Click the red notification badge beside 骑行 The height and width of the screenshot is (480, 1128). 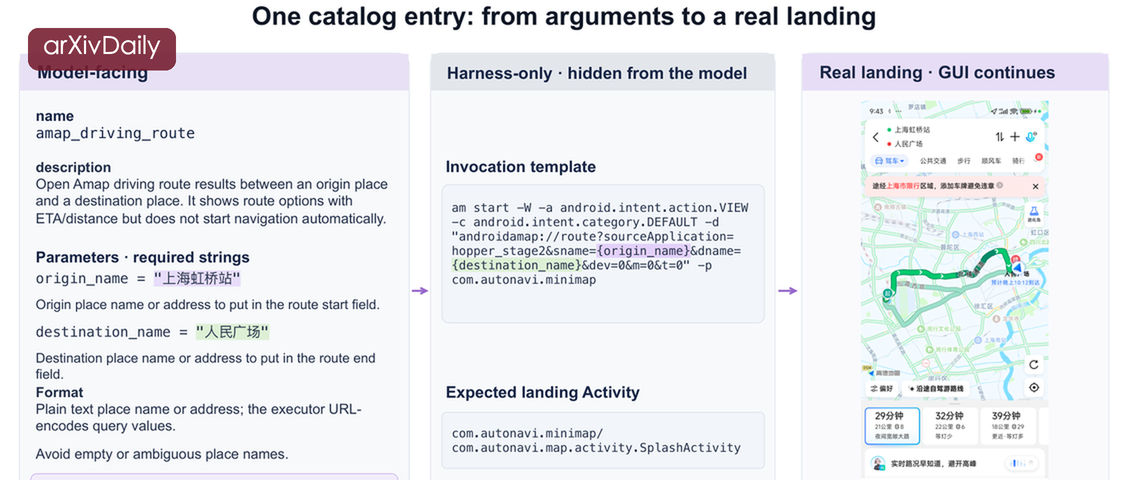1038,157
